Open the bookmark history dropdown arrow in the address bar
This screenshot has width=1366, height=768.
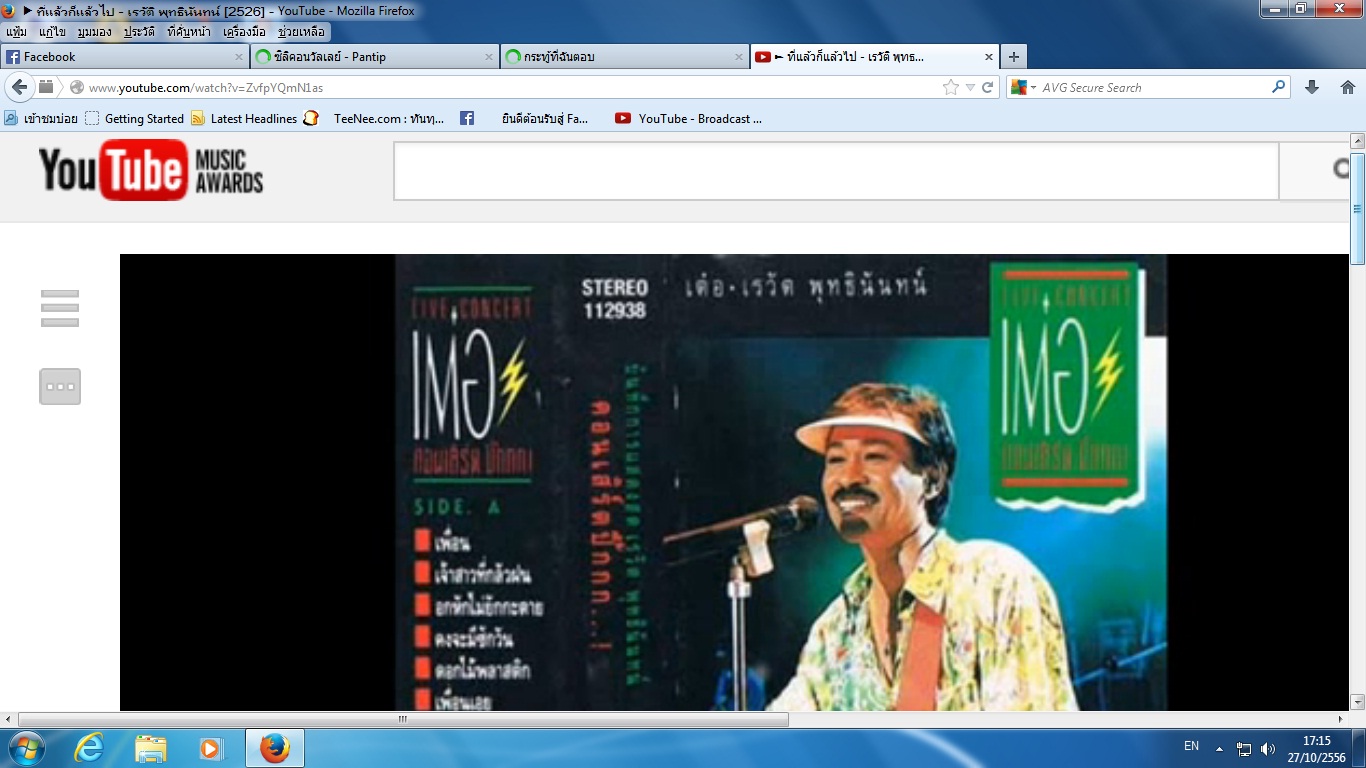[x=970, y=88]
